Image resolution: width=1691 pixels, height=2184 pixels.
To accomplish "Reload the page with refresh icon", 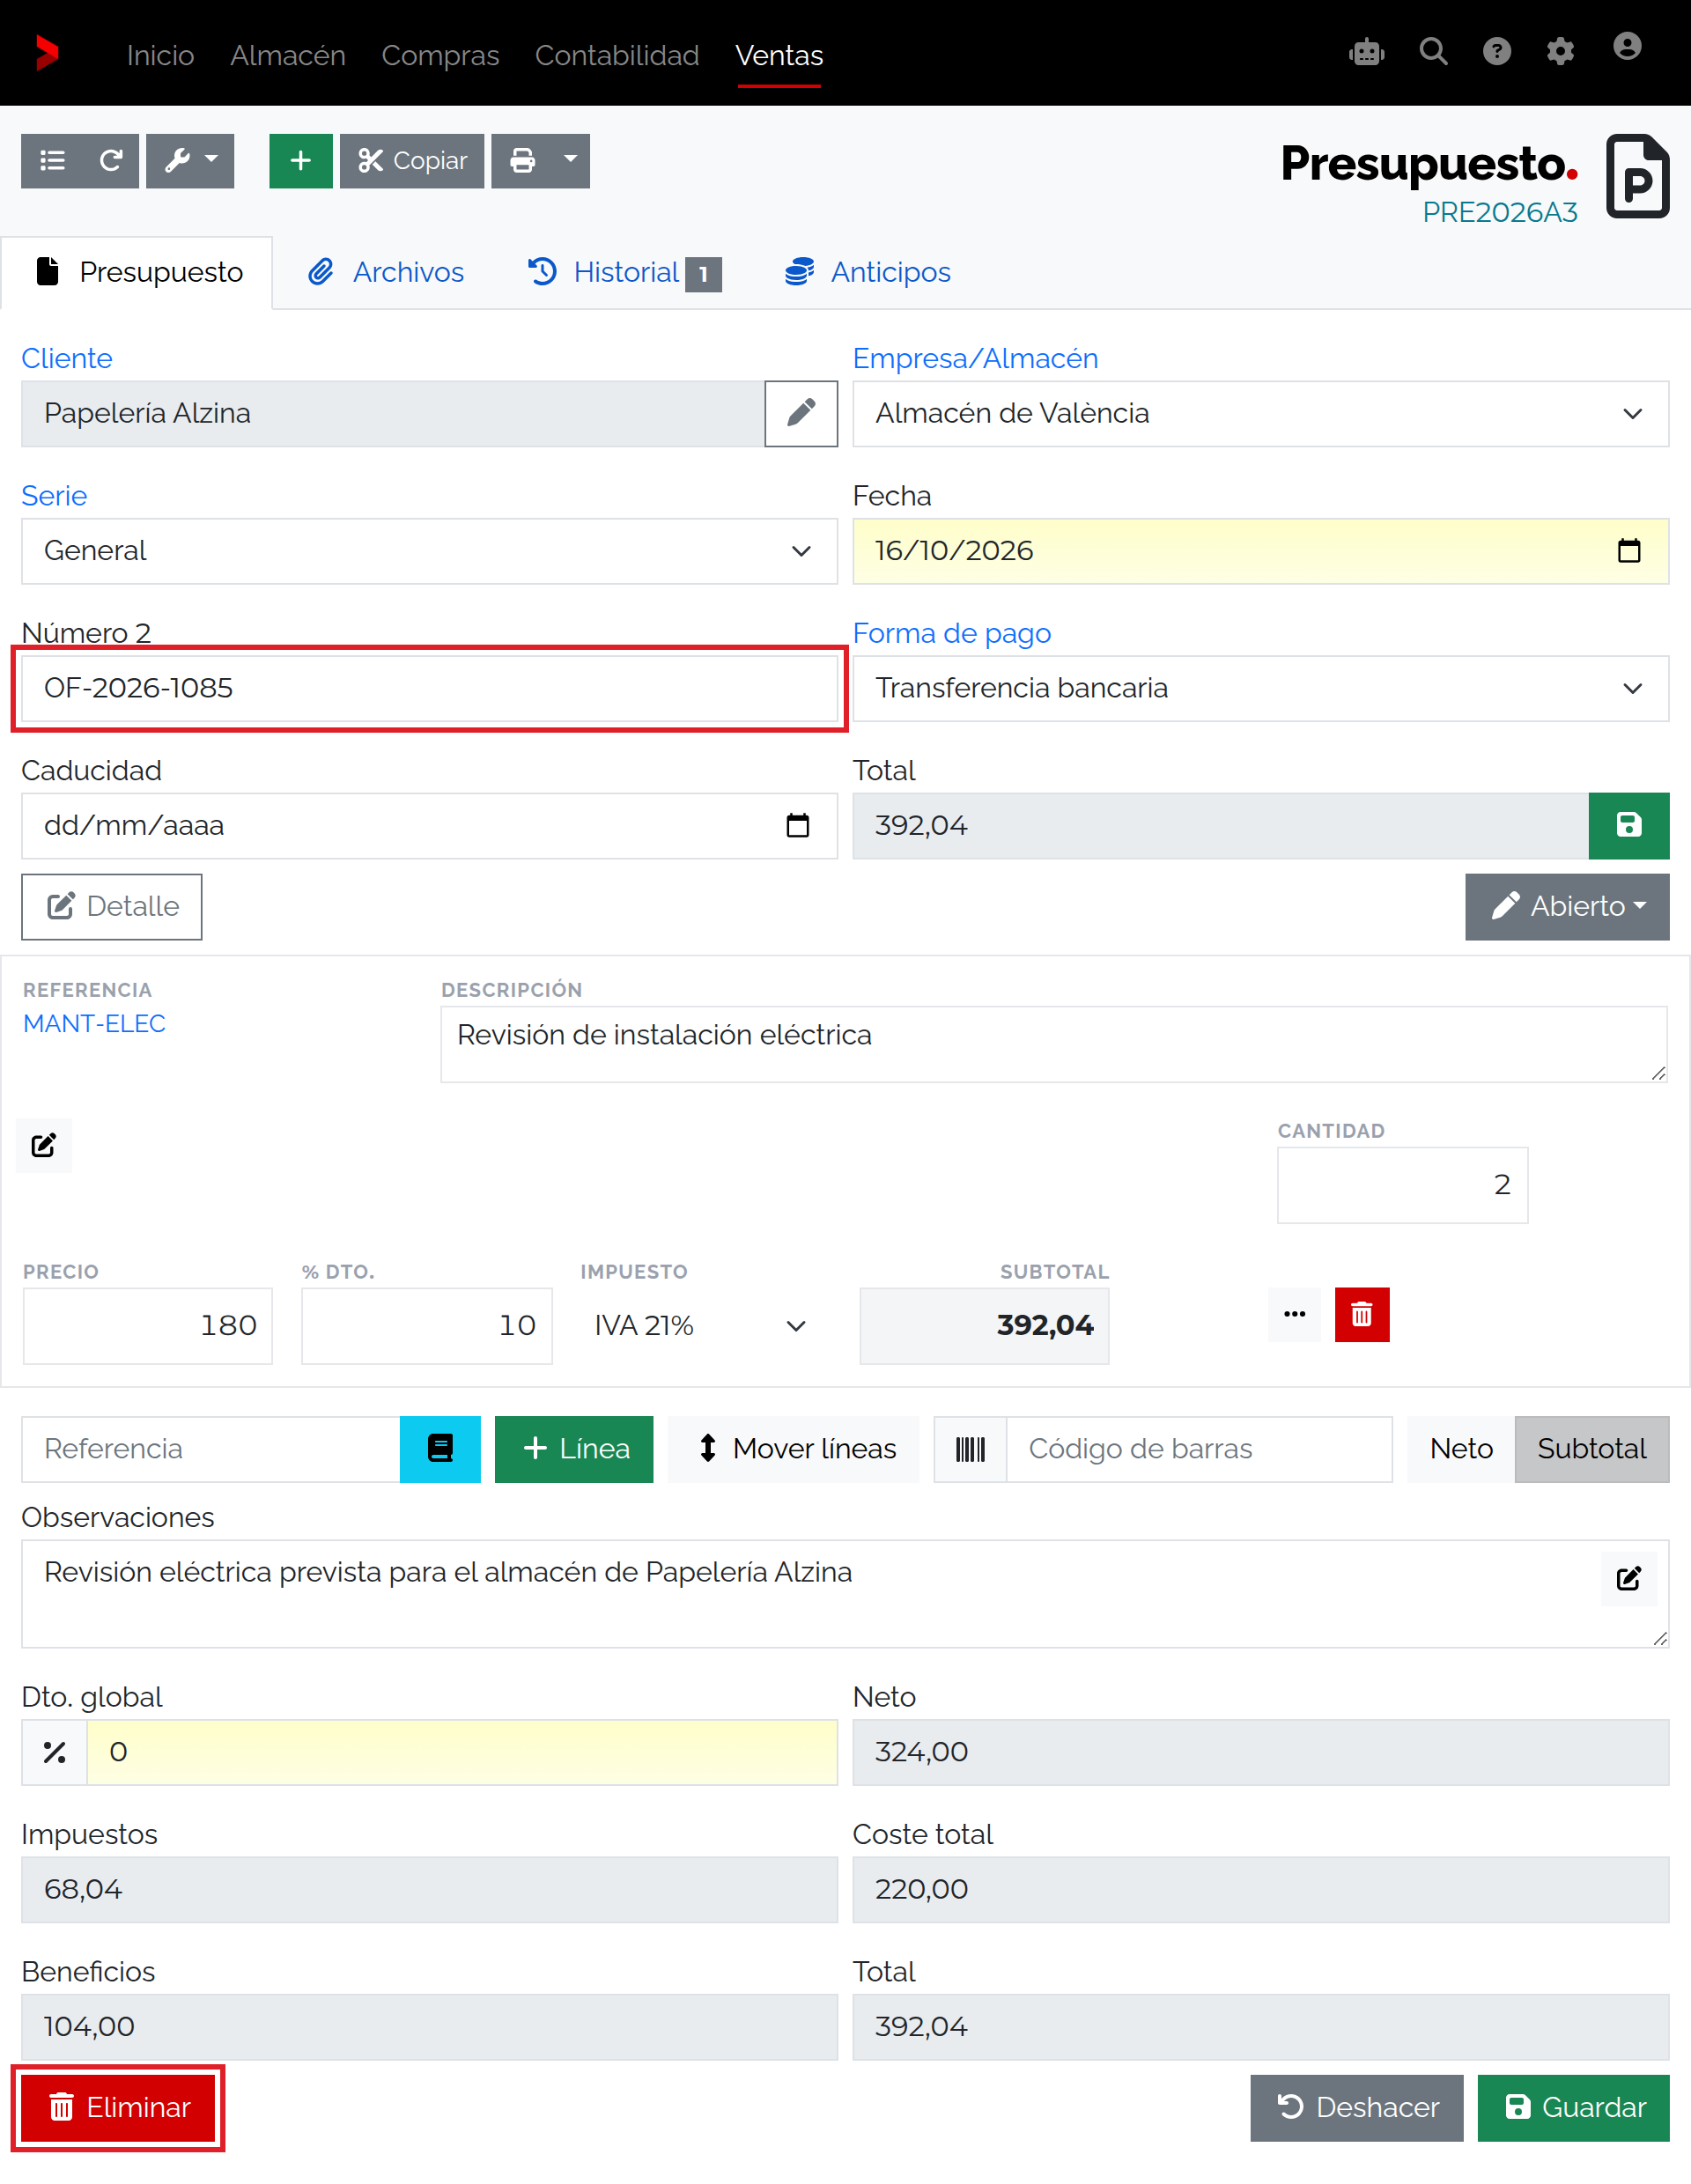I will point(111,160).
